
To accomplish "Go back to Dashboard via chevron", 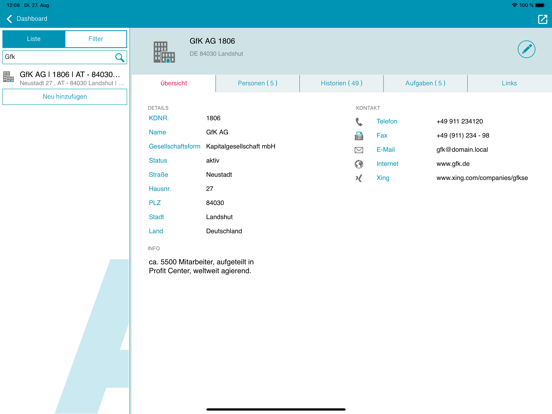I will [x=10, y=19].
